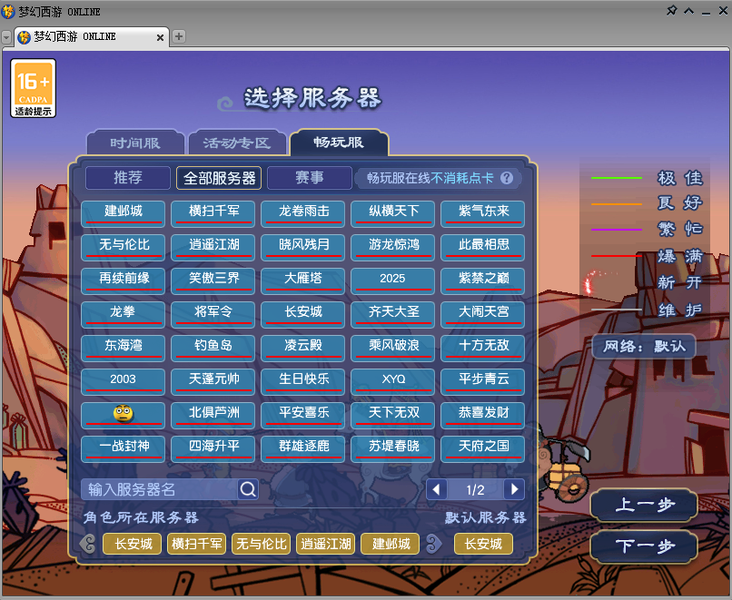The image size is (732, 600).
Task: Select the 赛事 filter tab
Action: tap(310, 178)
